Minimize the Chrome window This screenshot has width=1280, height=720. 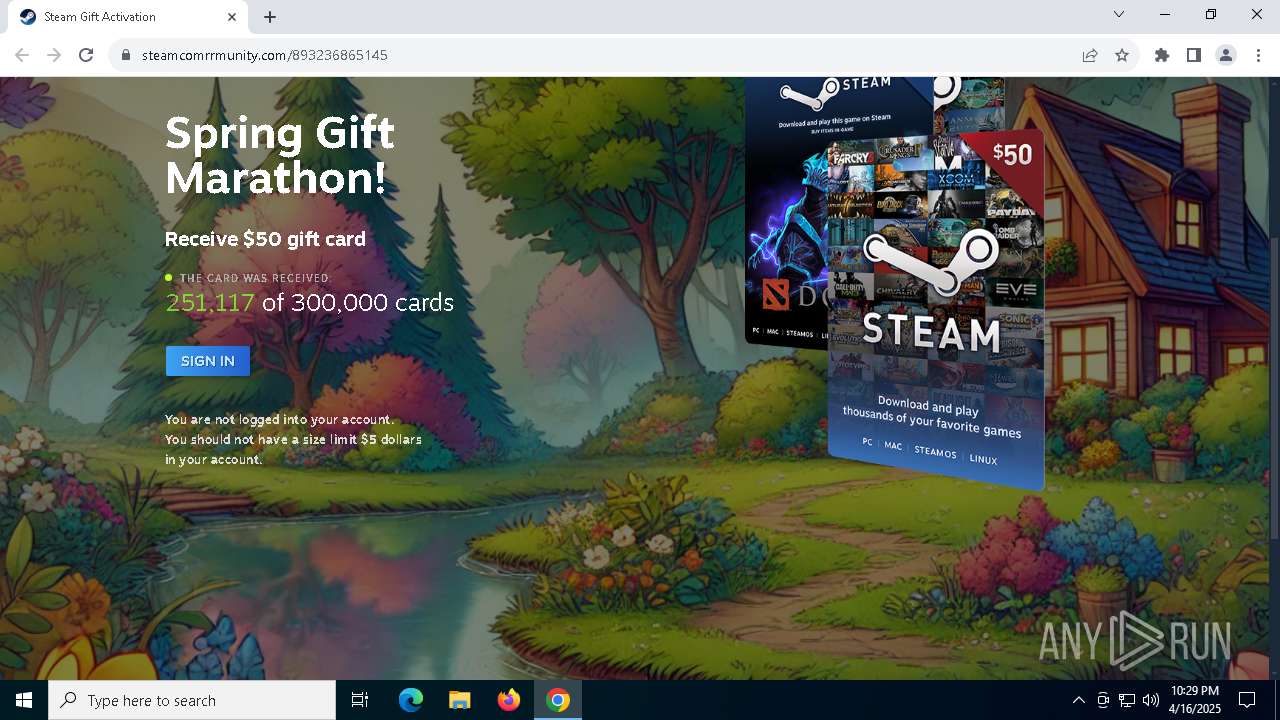click(1165, 14)
